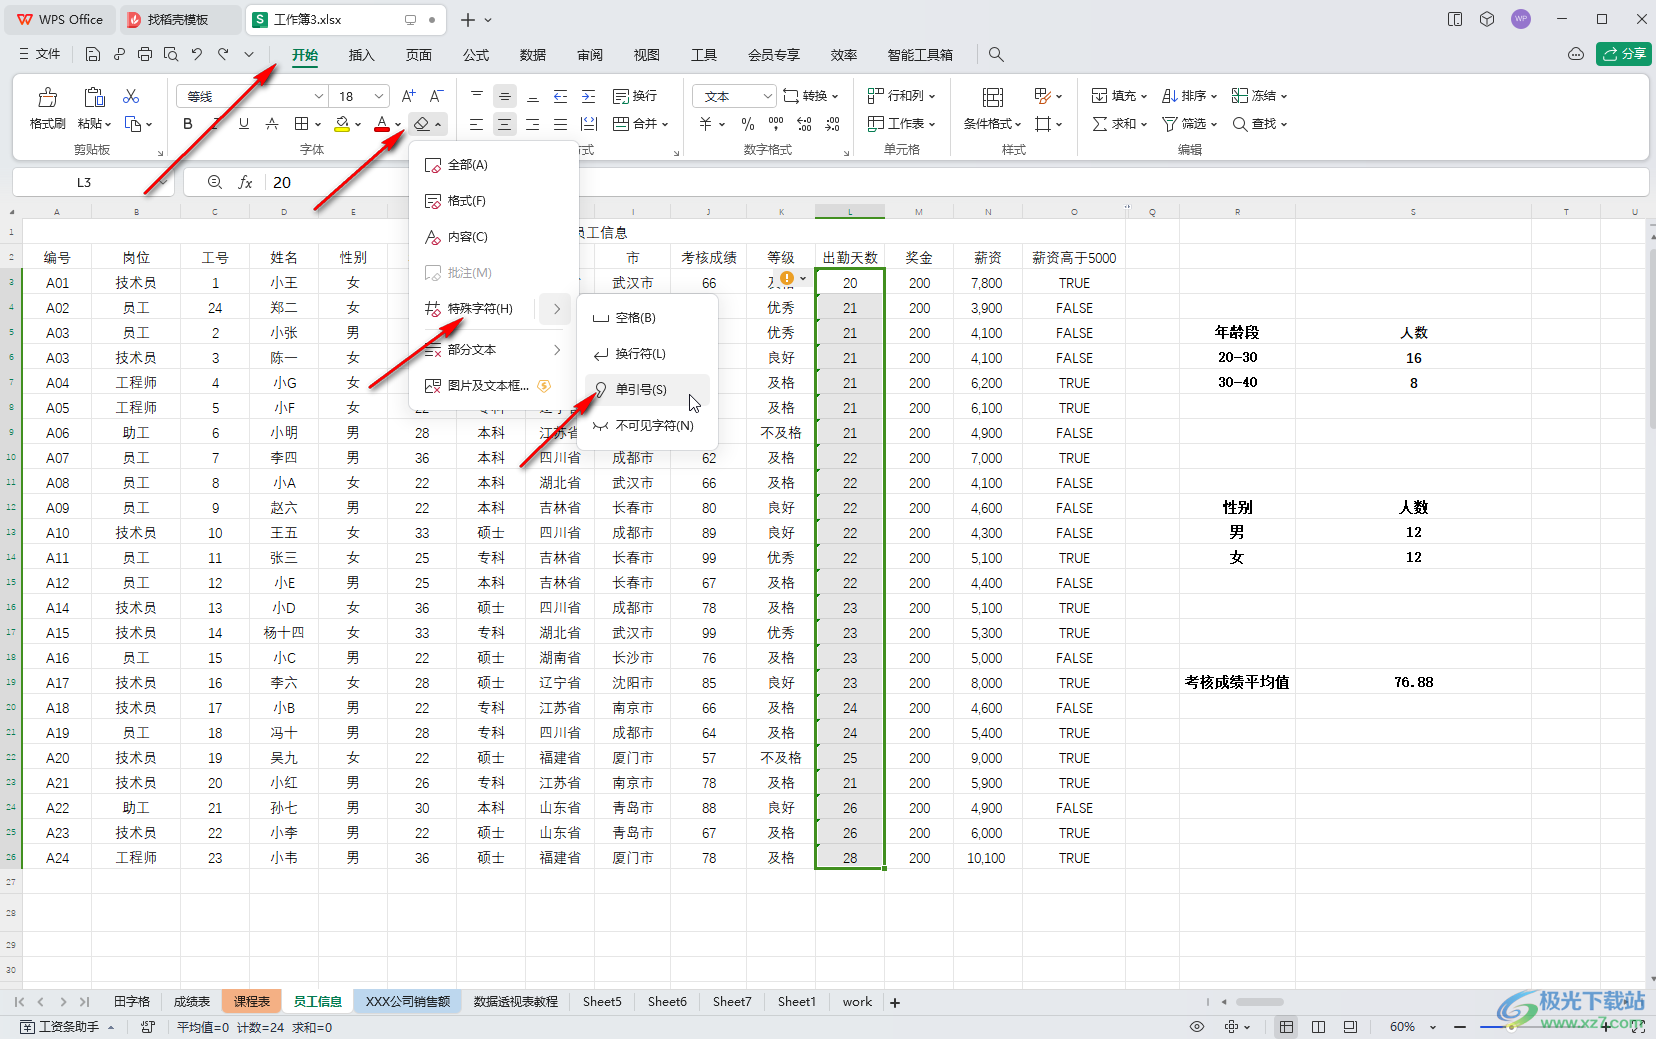The image size is (1656, 1039).
Task: Open the 文件 menu
Action: pyautogui.click(x=40, y=54)
